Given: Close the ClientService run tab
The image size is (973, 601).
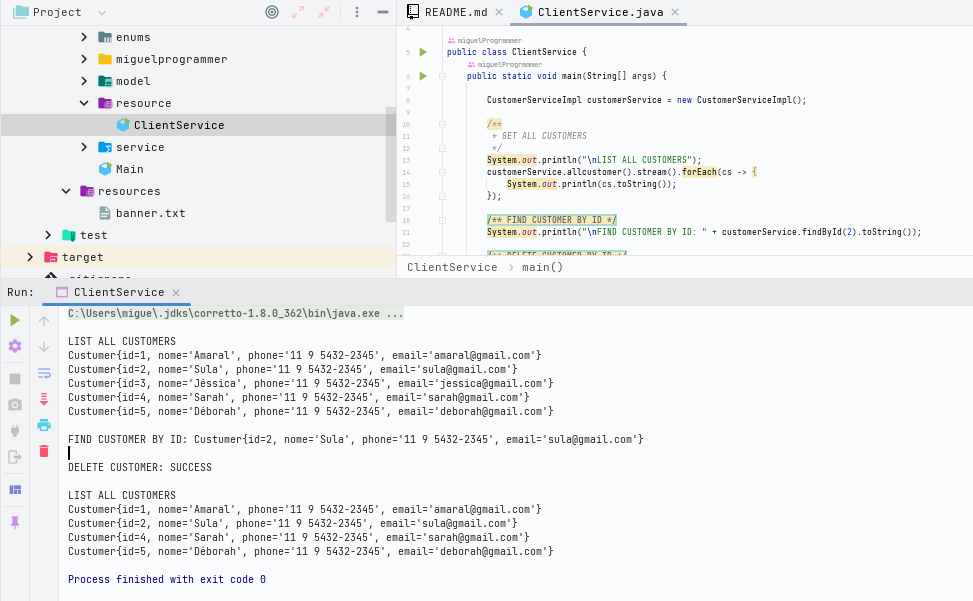Looking at the screenshot, I should click(176, 293).
